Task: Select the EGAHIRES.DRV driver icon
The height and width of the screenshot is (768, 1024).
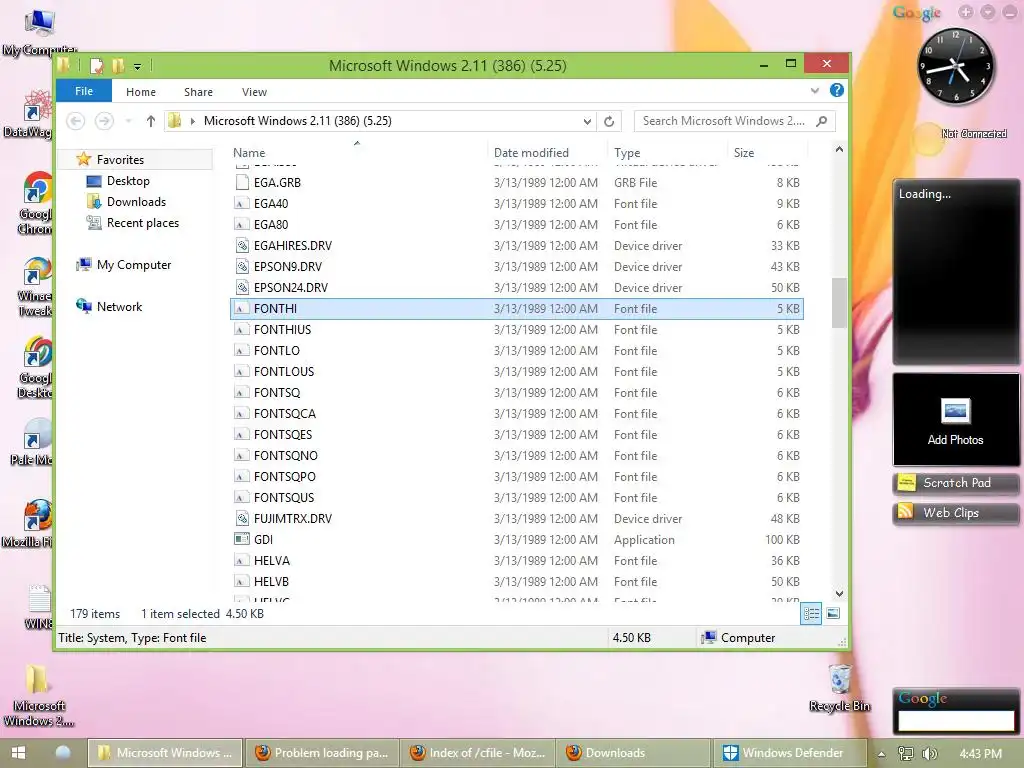Action: 242,246
